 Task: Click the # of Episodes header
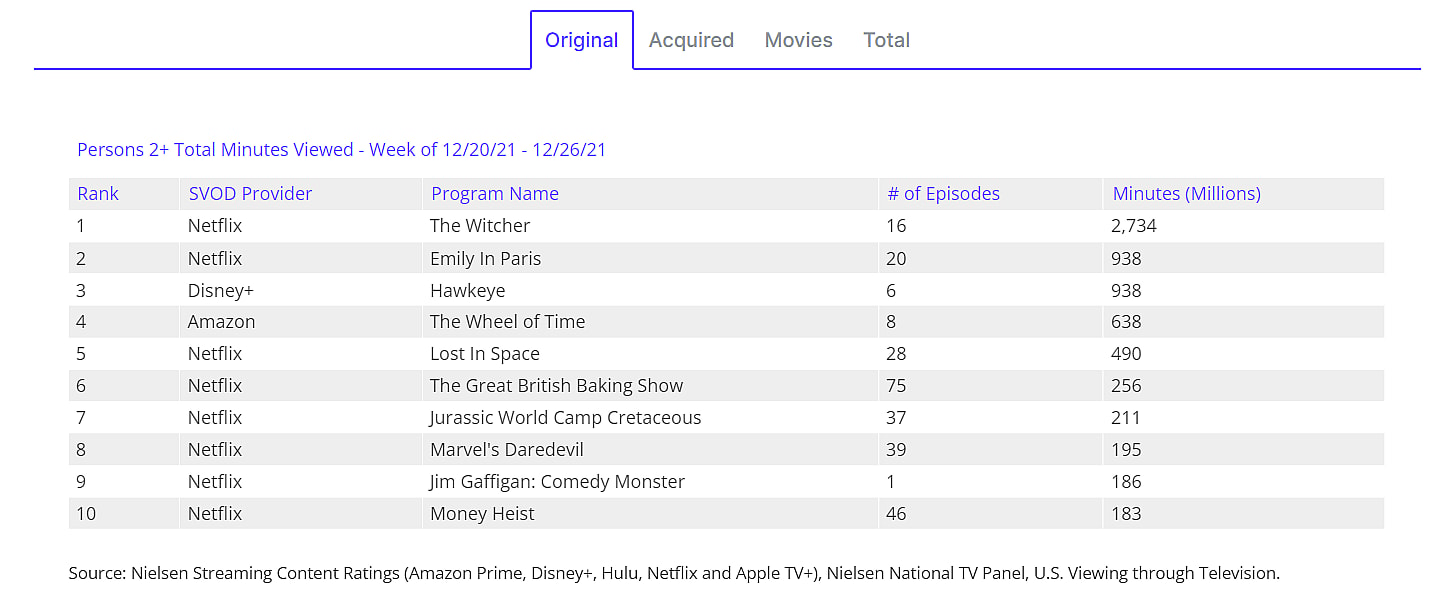943,194
